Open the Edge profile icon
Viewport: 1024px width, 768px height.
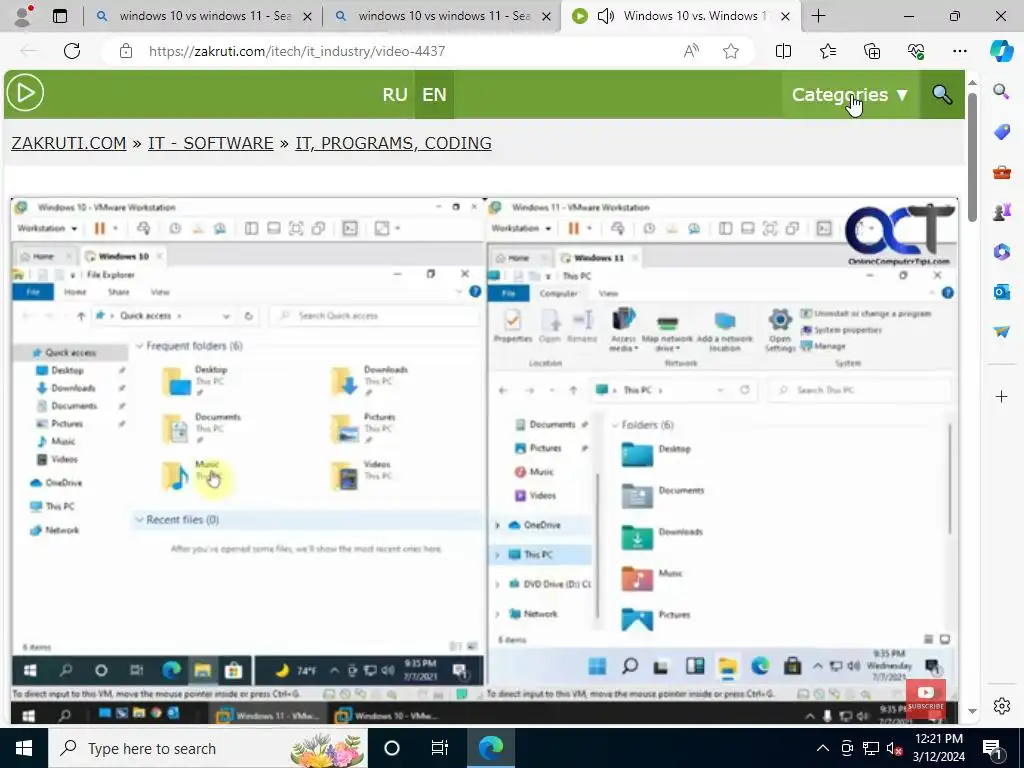24,16
